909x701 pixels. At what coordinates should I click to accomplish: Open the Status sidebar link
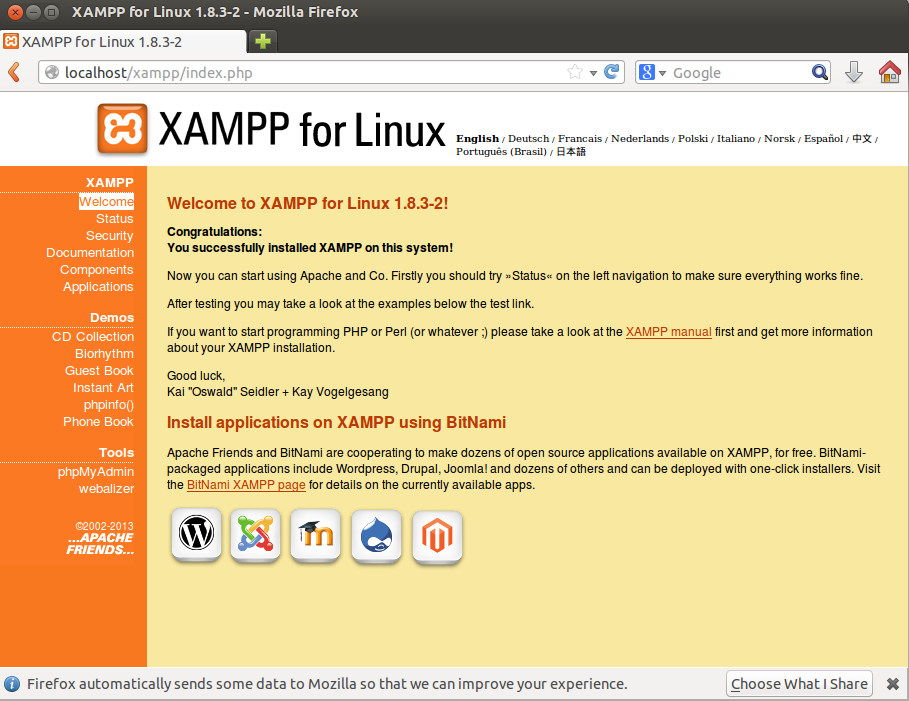click(115, 219)
